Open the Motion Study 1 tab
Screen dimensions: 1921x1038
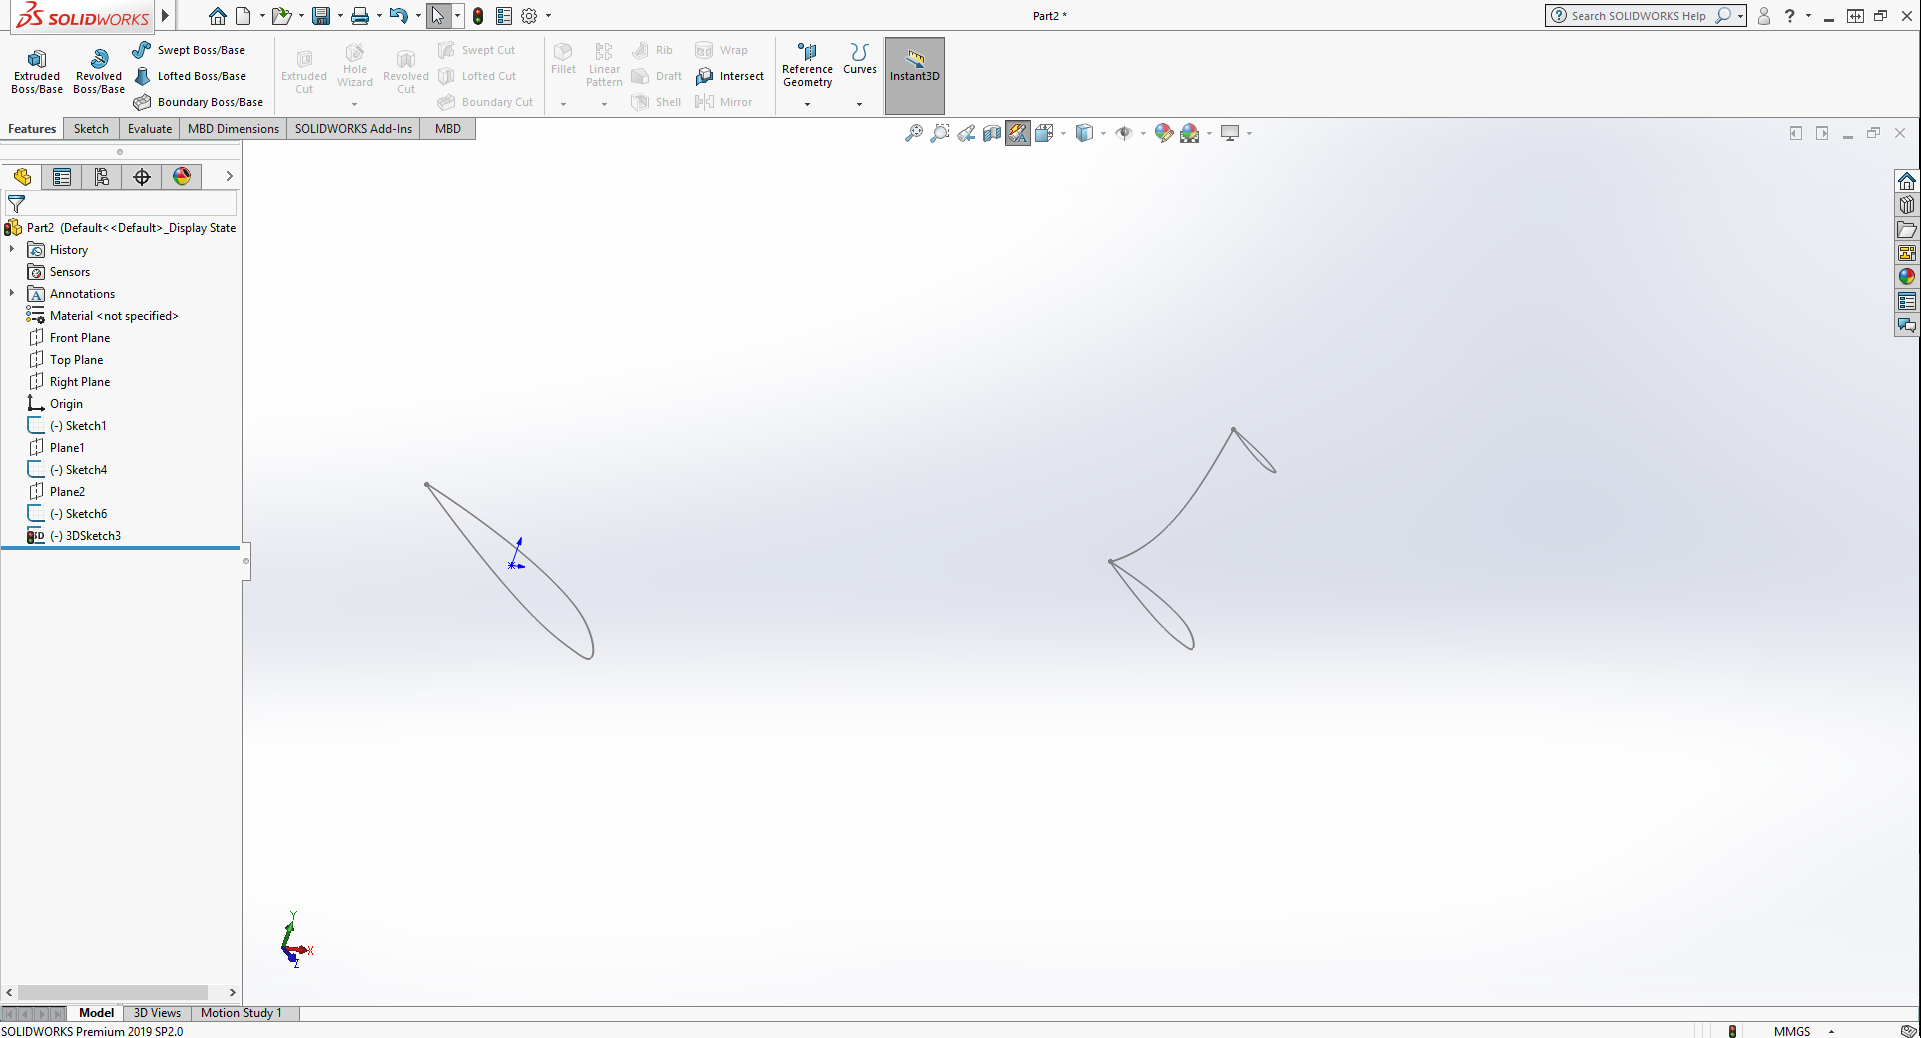click(241, 1013)
